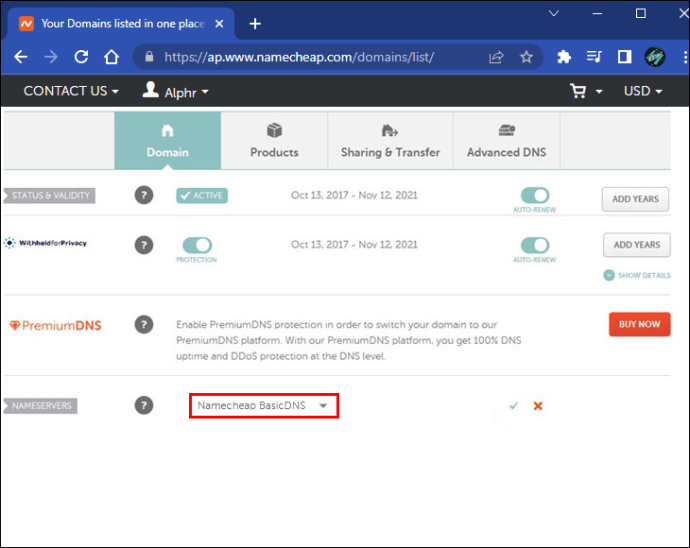Click help icon for Status & Validity
690x548 pixels.
(x=144, y=195)
